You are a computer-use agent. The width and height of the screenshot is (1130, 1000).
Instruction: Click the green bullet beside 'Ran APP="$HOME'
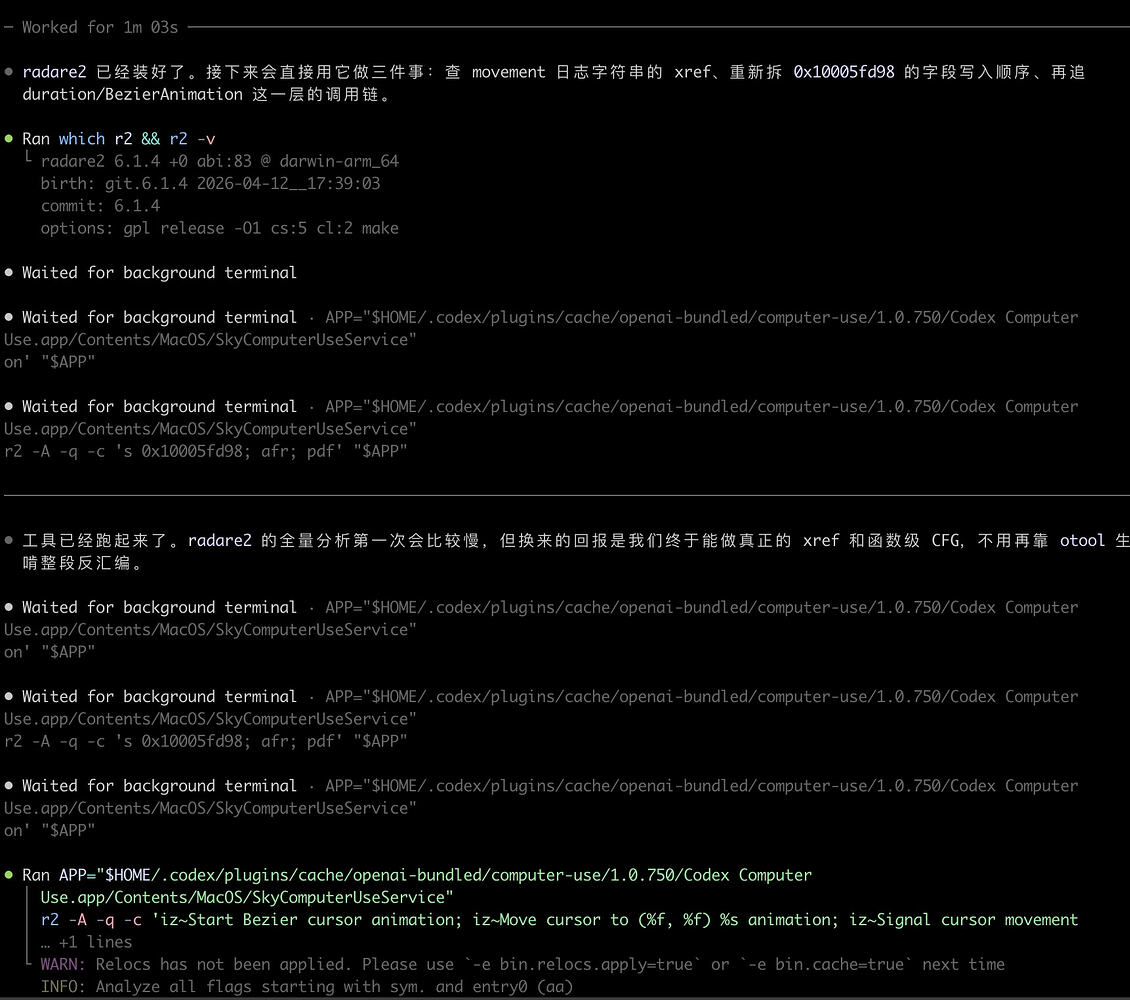pyautogui.click(x=9, y=875)
